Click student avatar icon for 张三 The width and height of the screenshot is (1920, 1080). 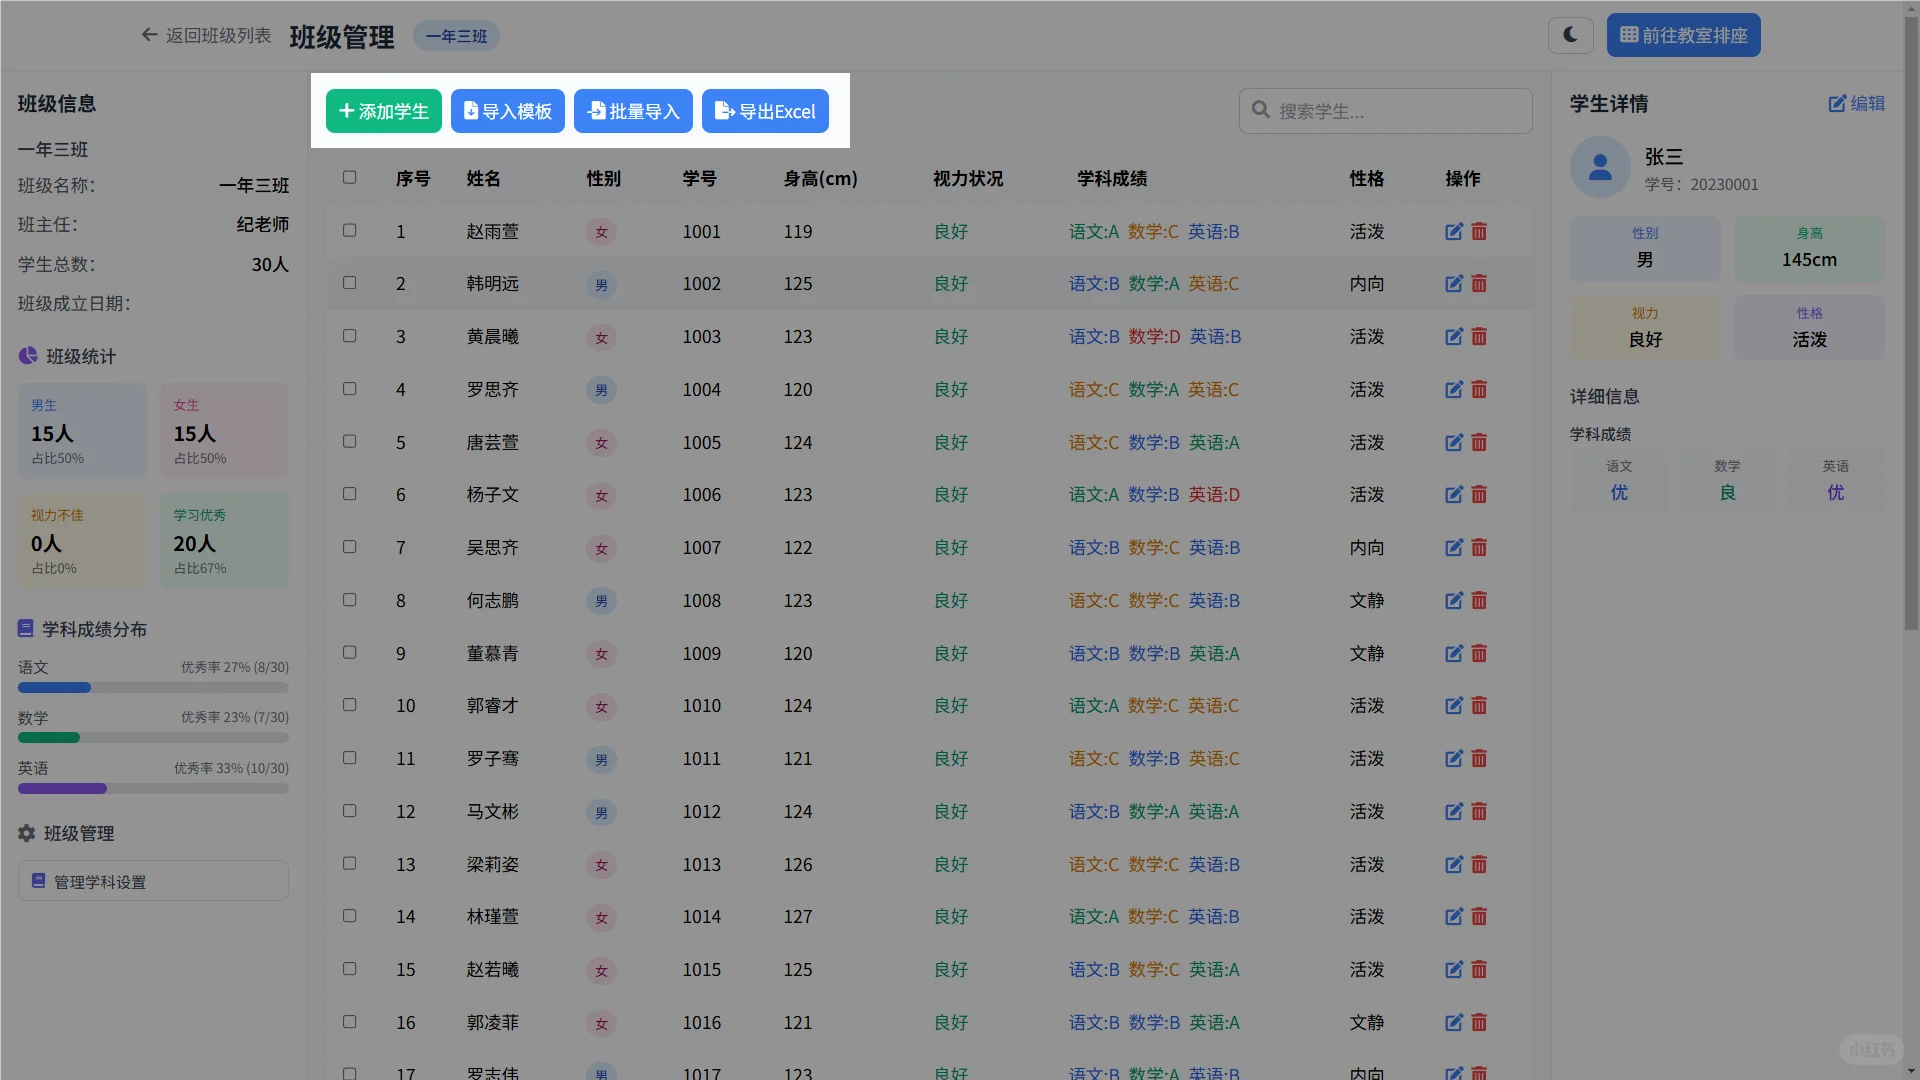(1600, 167)
